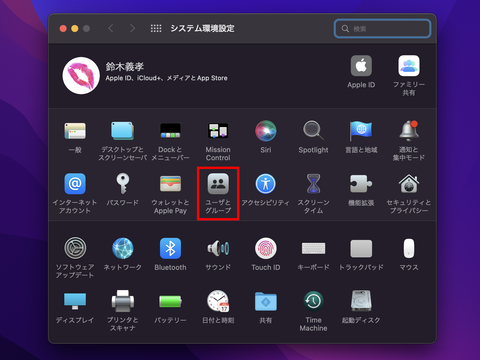
Task: Open the Siri preference pane
Action: coord(266,131)
